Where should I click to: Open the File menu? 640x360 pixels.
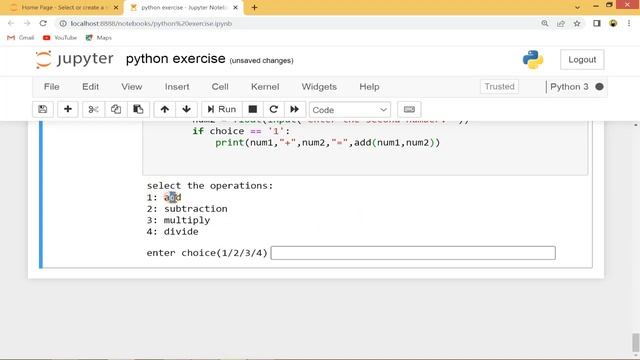click(x=51, y=87)
